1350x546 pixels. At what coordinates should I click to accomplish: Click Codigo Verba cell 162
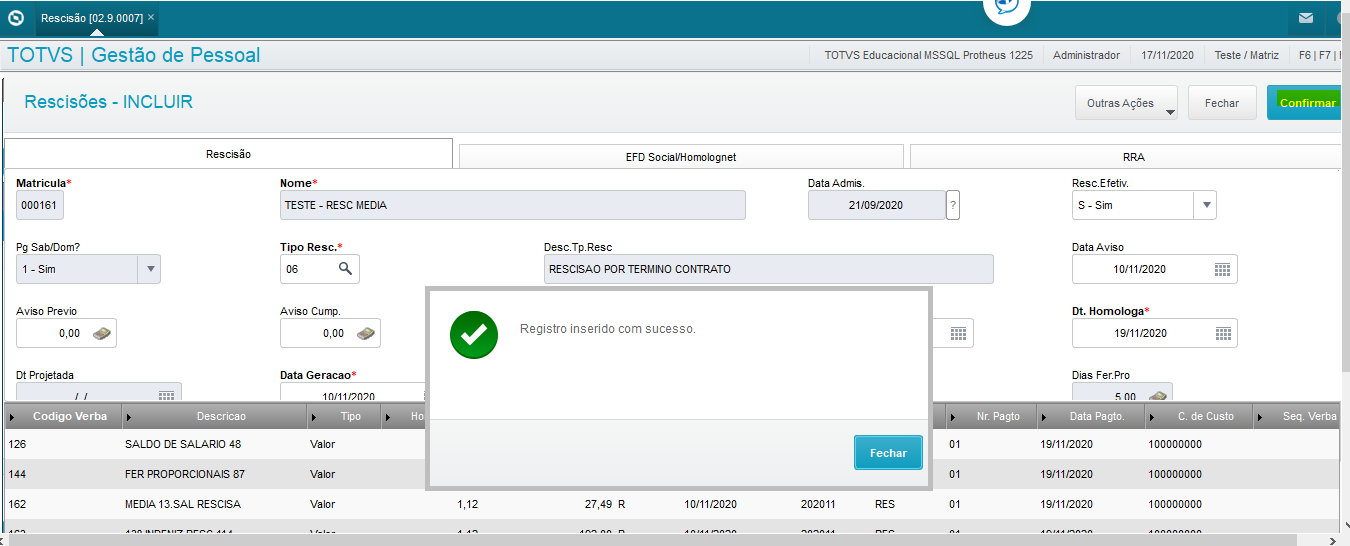[17, 504]
